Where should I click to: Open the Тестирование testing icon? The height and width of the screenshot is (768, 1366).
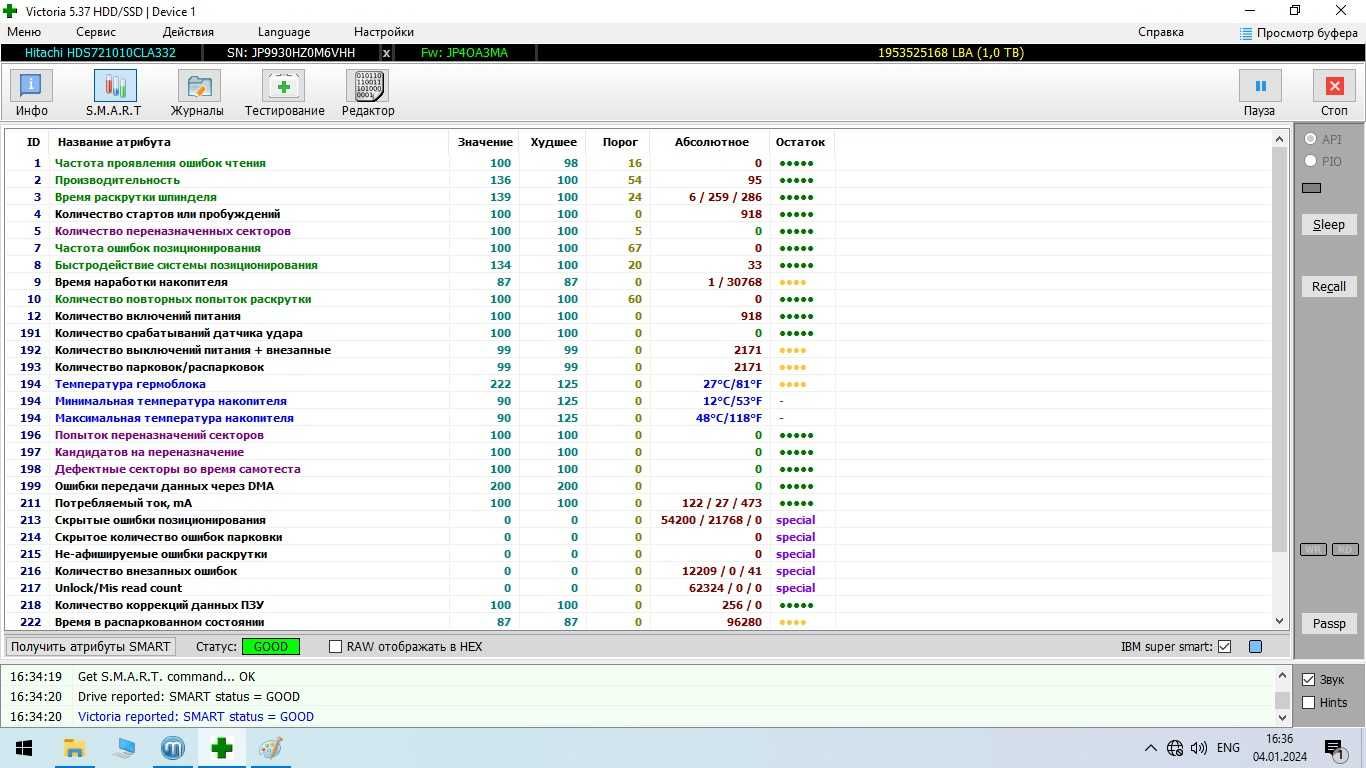(284, 94)
